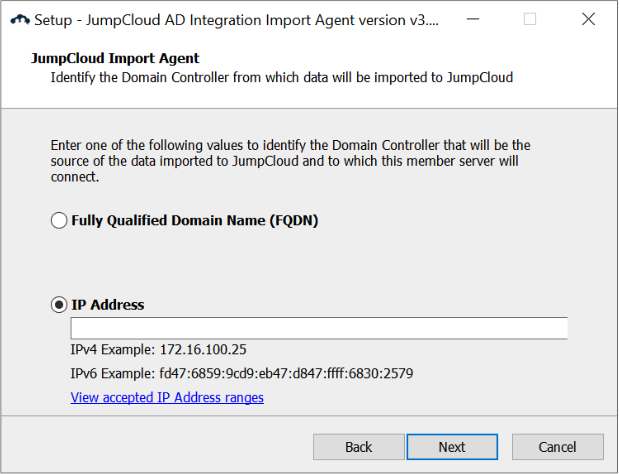The image size is (619, 474).
Task: Click the JumpCloud logo in title bar
Action: point(20,19)
